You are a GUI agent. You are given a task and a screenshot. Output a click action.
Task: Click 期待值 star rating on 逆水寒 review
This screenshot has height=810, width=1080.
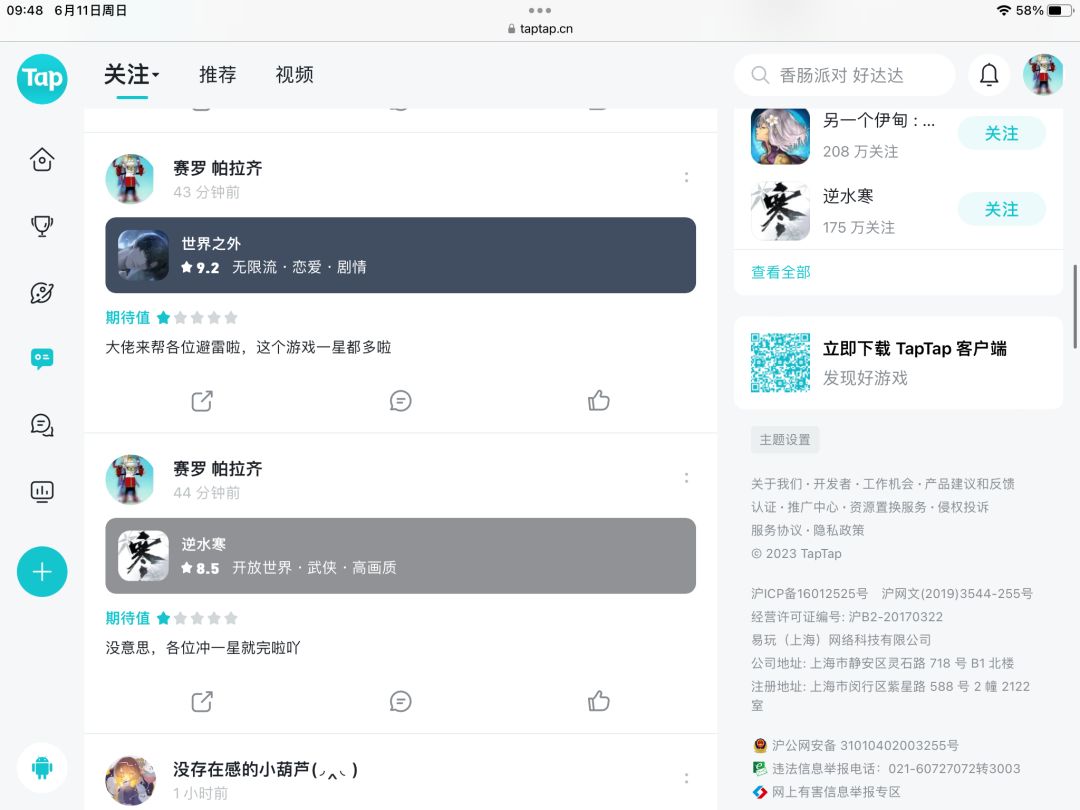(x=197, y=618)
